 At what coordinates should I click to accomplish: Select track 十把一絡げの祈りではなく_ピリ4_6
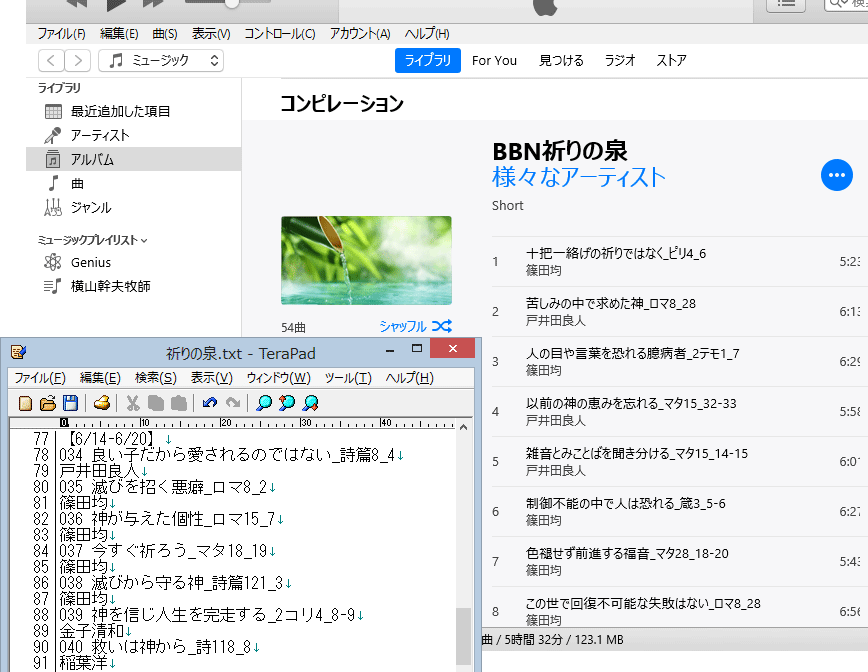(x=680, y=261)
